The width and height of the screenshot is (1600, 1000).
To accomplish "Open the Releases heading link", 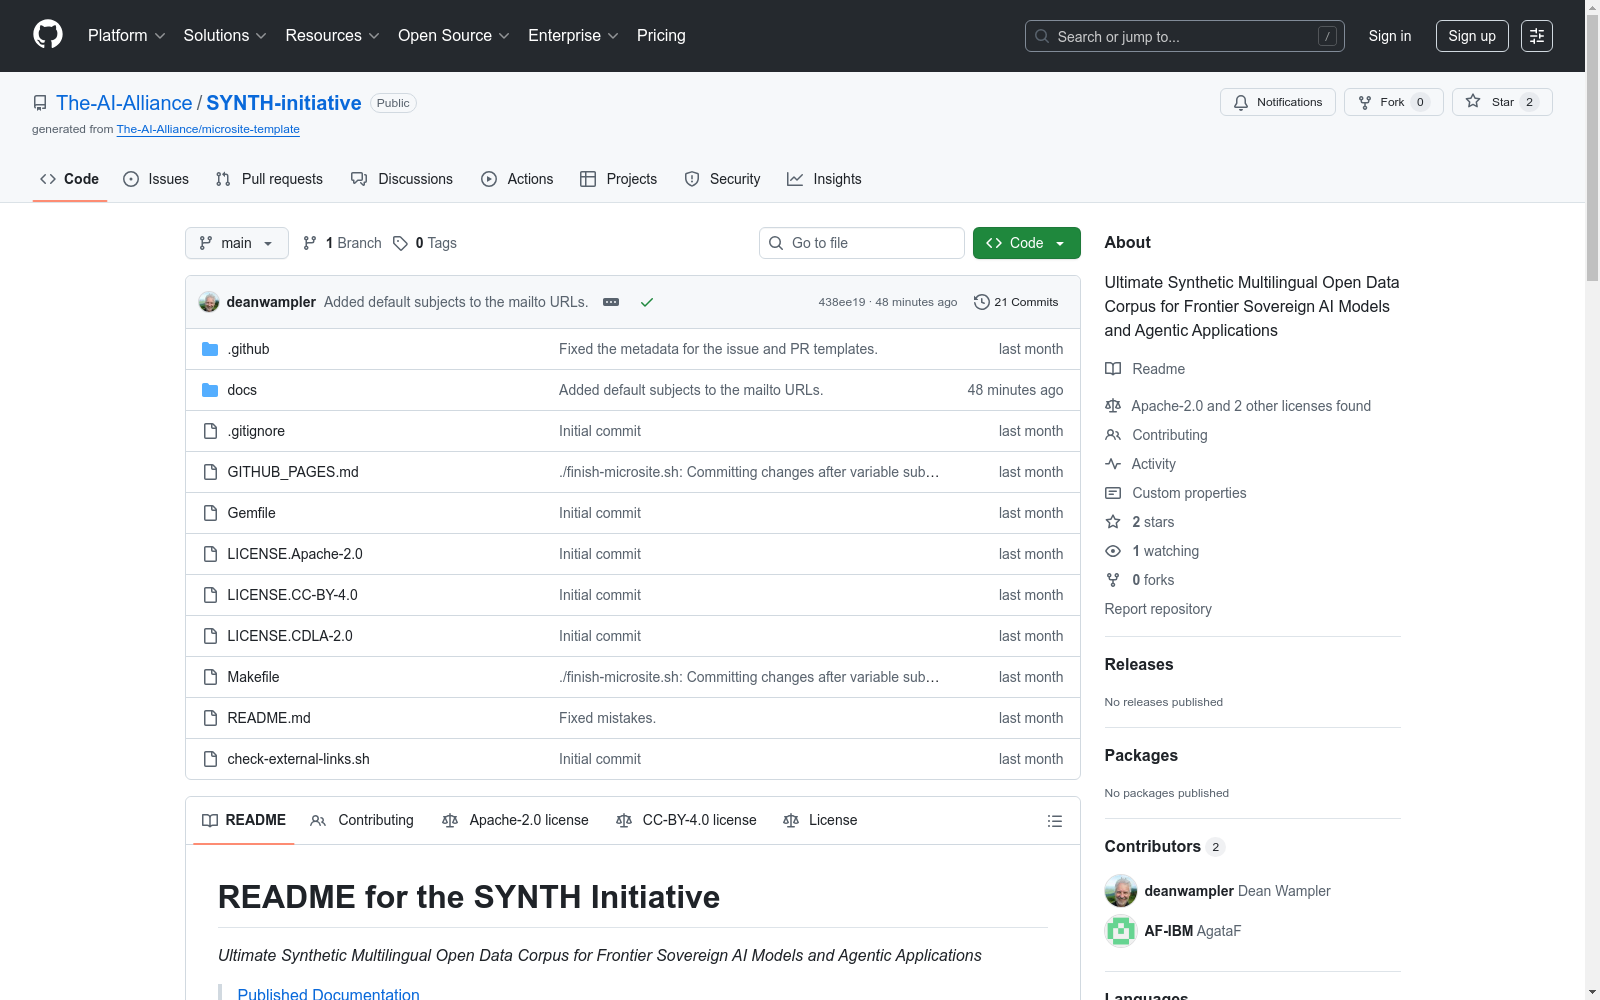I will pyautogui.click(x=1139, y=664).
